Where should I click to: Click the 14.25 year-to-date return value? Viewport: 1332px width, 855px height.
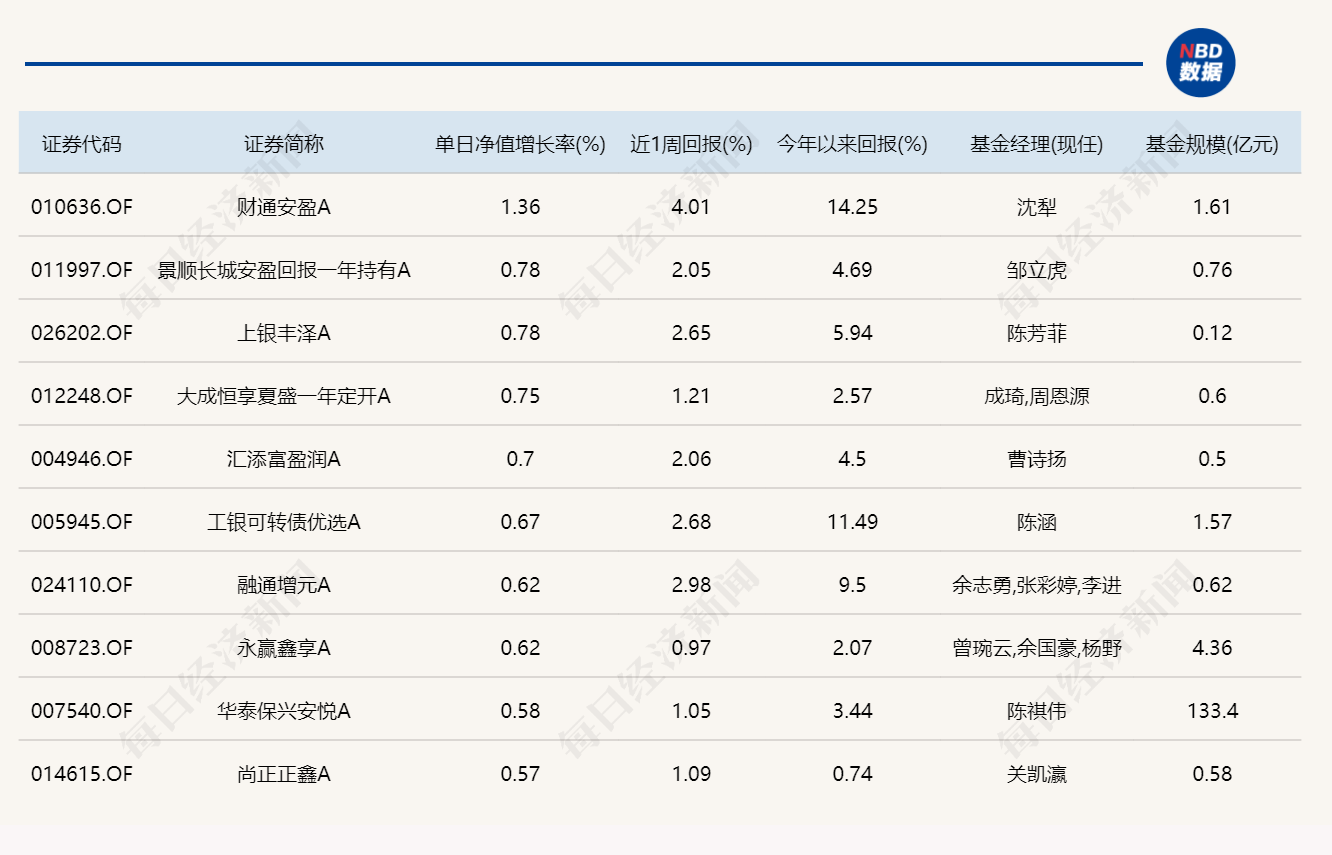(851, 207)
